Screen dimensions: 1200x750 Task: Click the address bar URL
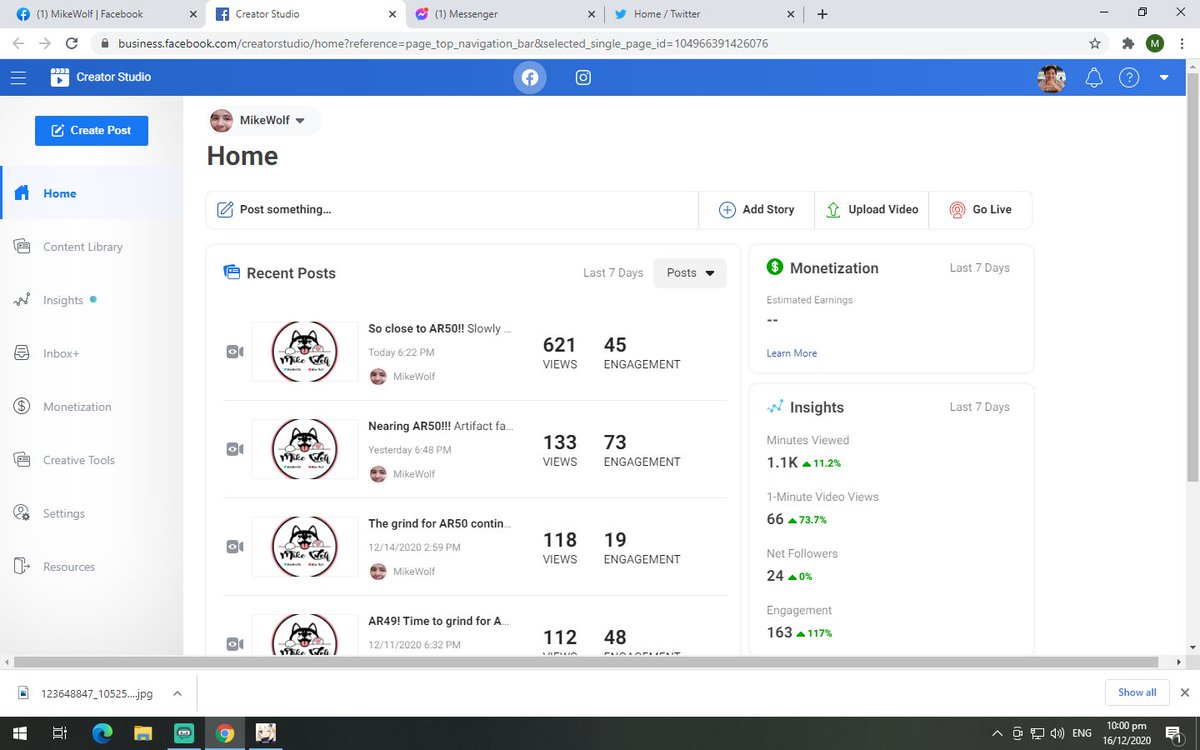[x=443, y=43]
